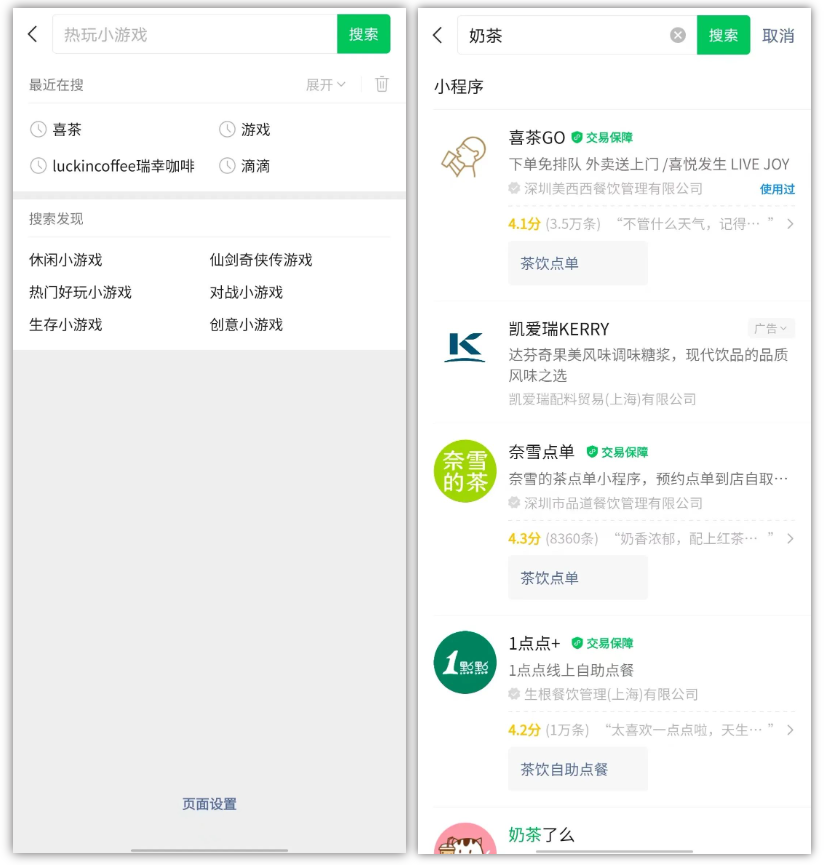Select suggestion 创意小游戏

click(246, 325)
